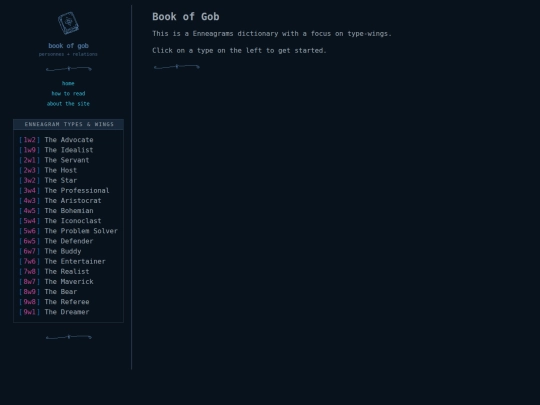
Task: Open the 'book of gob' site title link
Action: coord(68,45)
